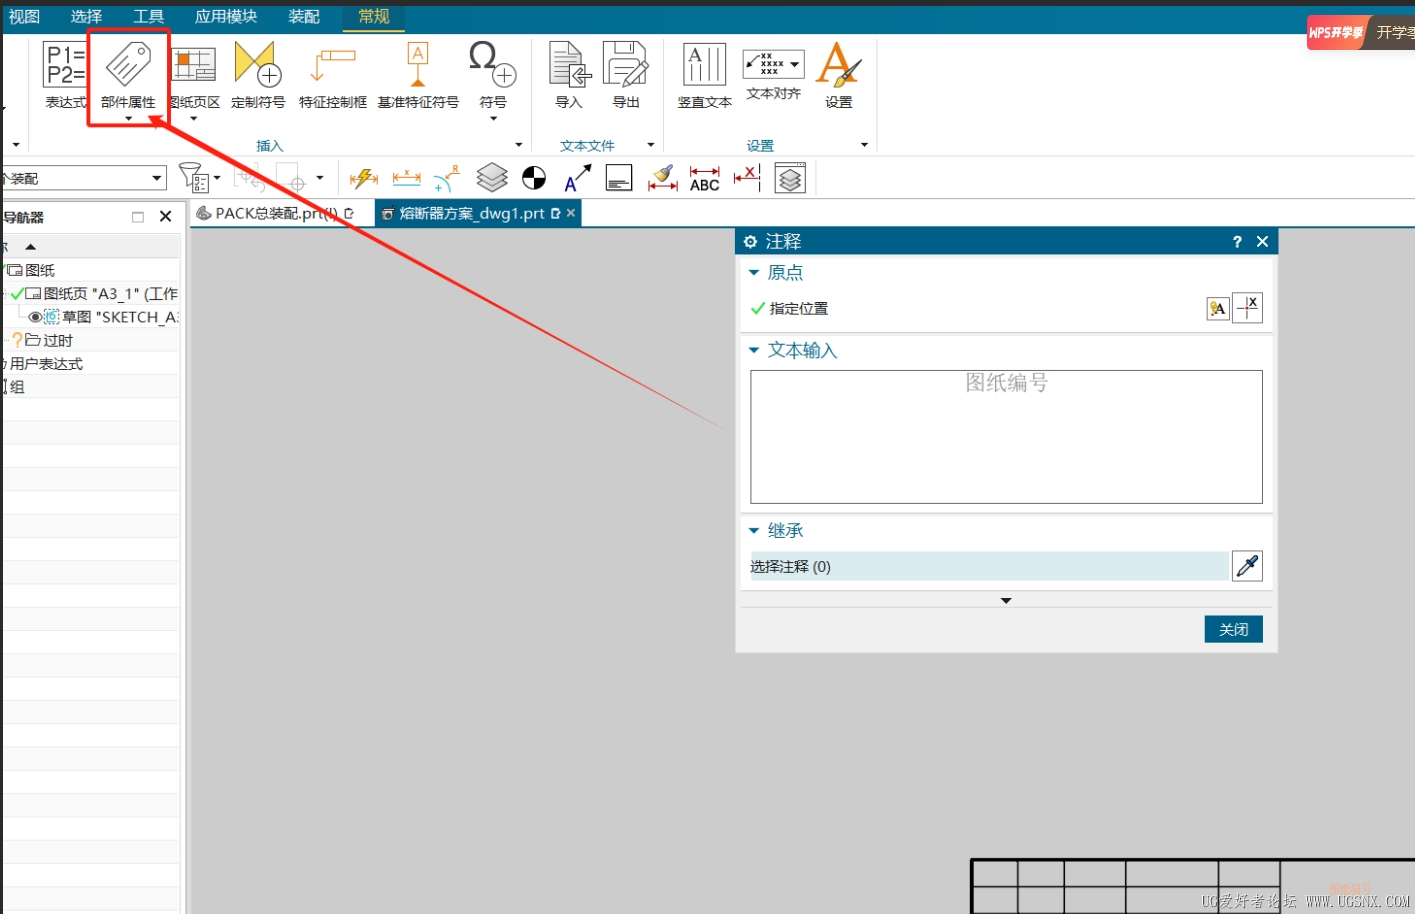Screen dimensions: 1415x914
Task: Click the stacked layers icon
Action: click(x=492, y=178)
